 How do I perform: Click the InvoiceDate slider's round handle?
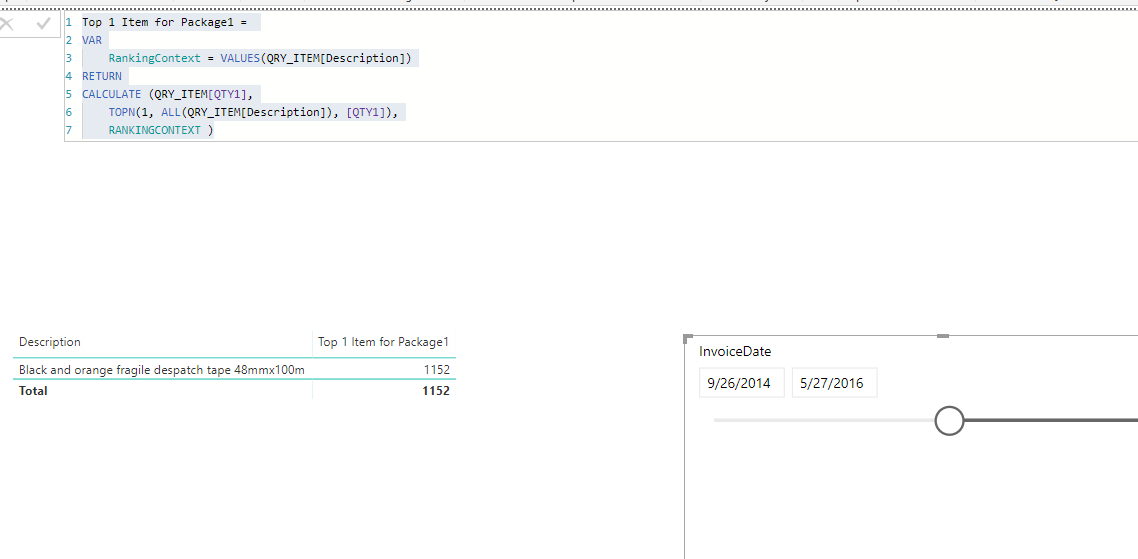[949, 420]
